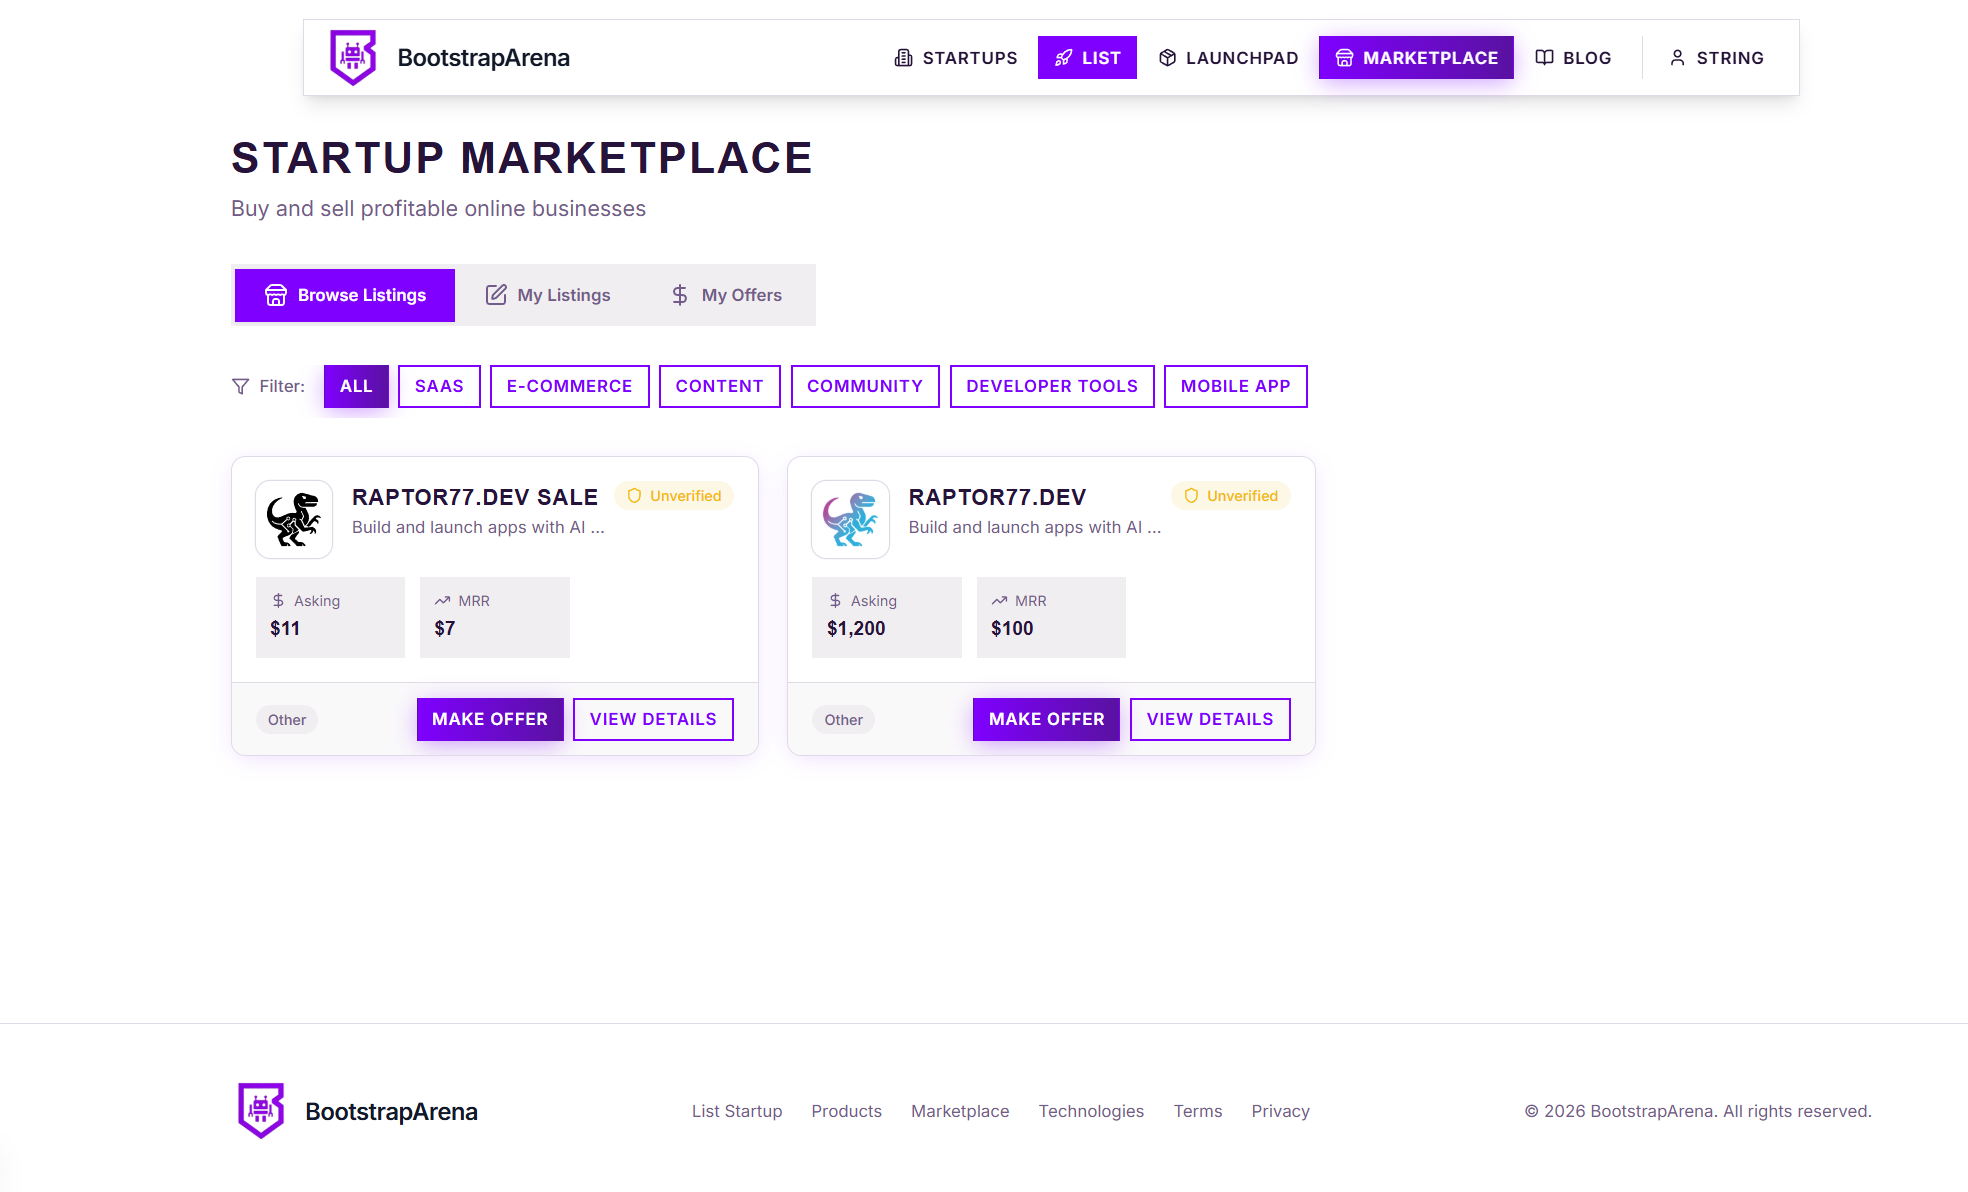This screenshot has height=1192, width=1968.
Task: Click the rocket icon on LIST button
Action: click(1061, 57)
